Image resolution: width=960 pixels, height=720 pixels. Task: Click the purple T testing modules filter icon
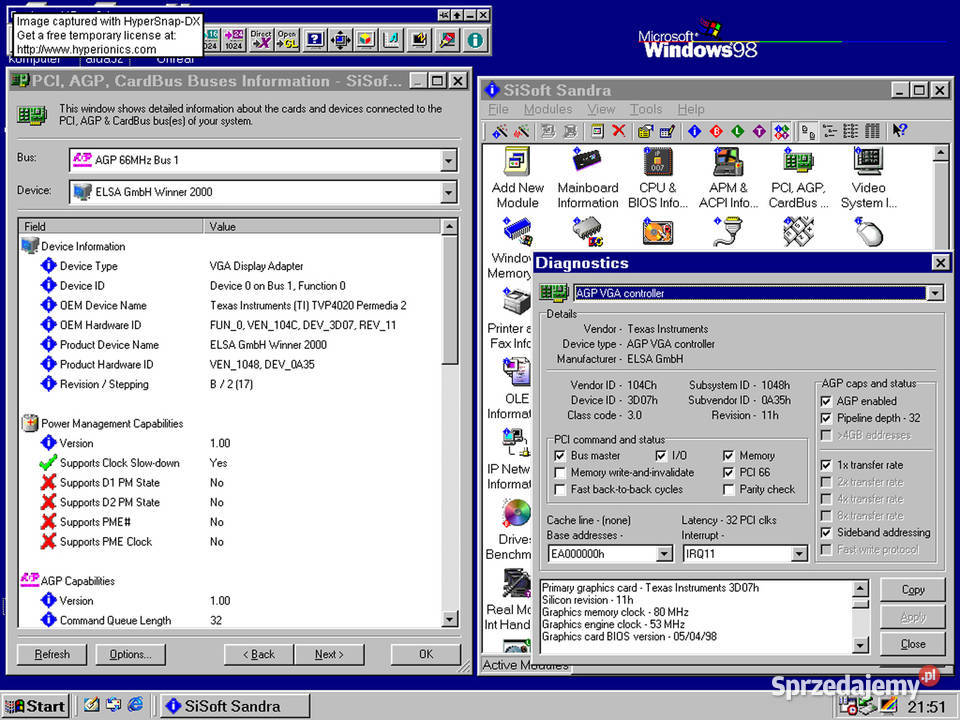[759, 130]
